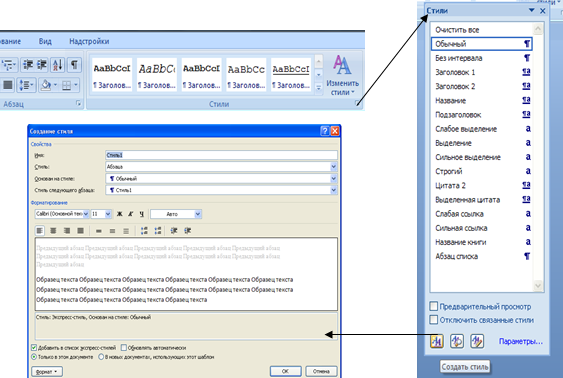Open the shading color dropdown arrow in the ribbon
563x378 pixels.
coord(55,85)
